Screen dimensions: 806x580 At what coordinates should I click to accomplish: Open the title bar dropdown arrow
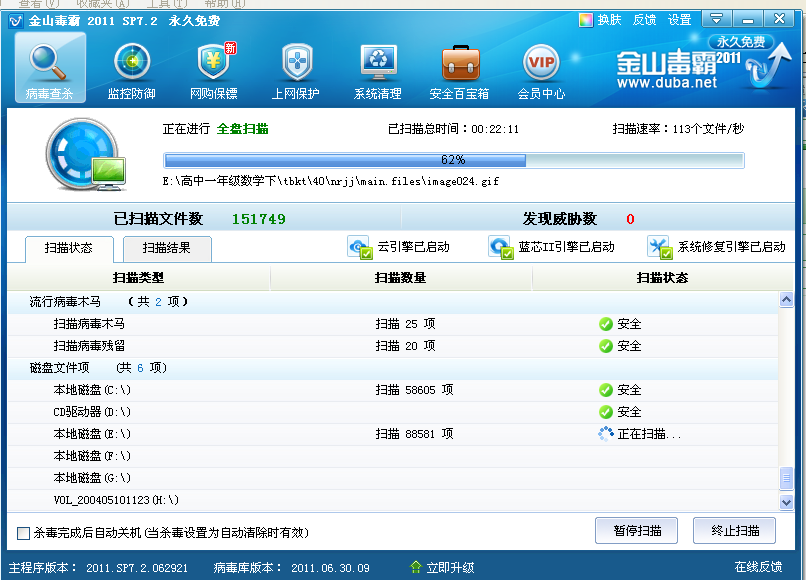coord(716,18)
